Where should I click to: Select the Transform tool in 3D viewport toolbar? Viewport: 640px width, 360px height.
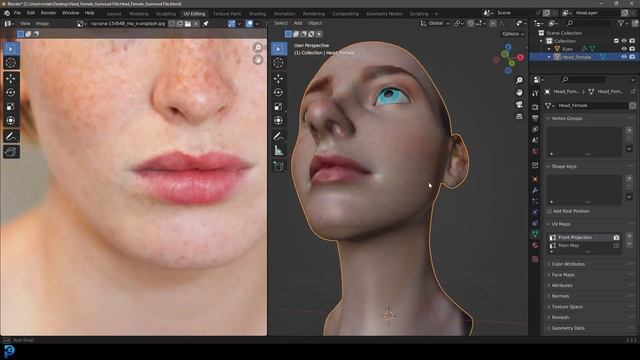coord(279,120)
